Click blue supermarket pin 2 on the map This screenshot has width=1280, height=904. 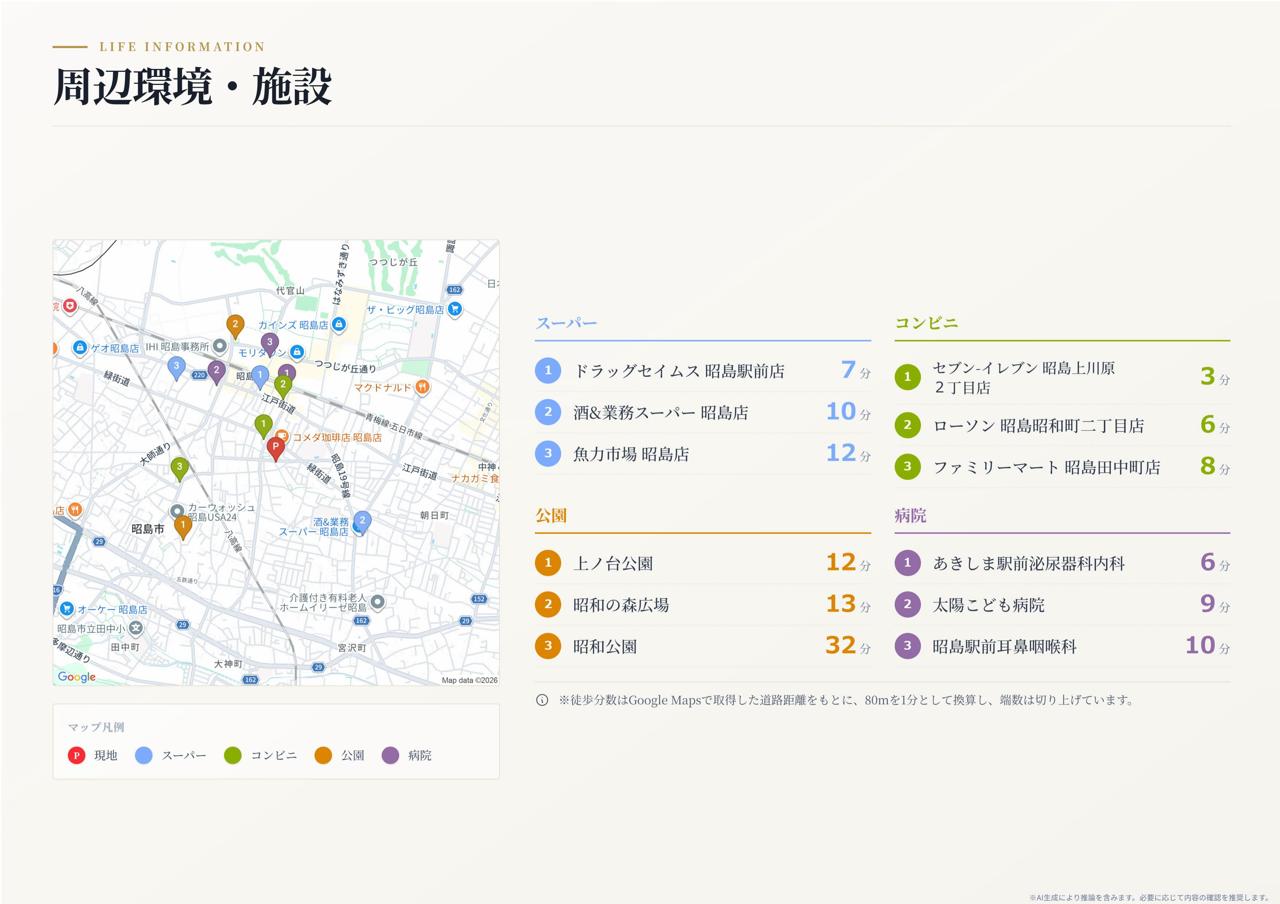[363, 522]
